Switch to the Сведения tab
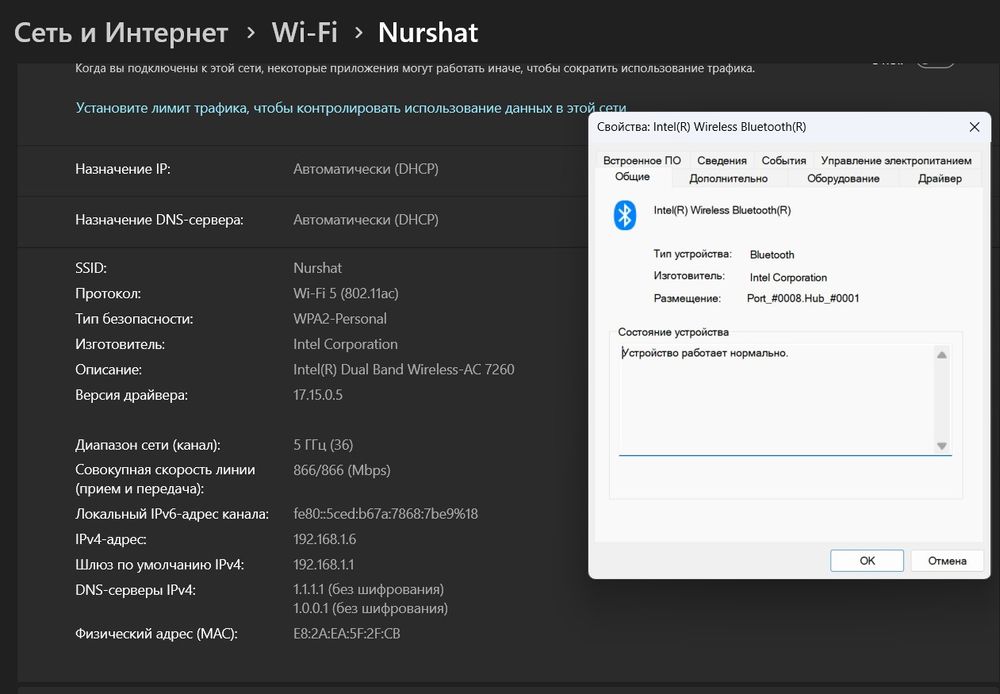This screenshot has width=1000, height=694. [x=722, y=161]
